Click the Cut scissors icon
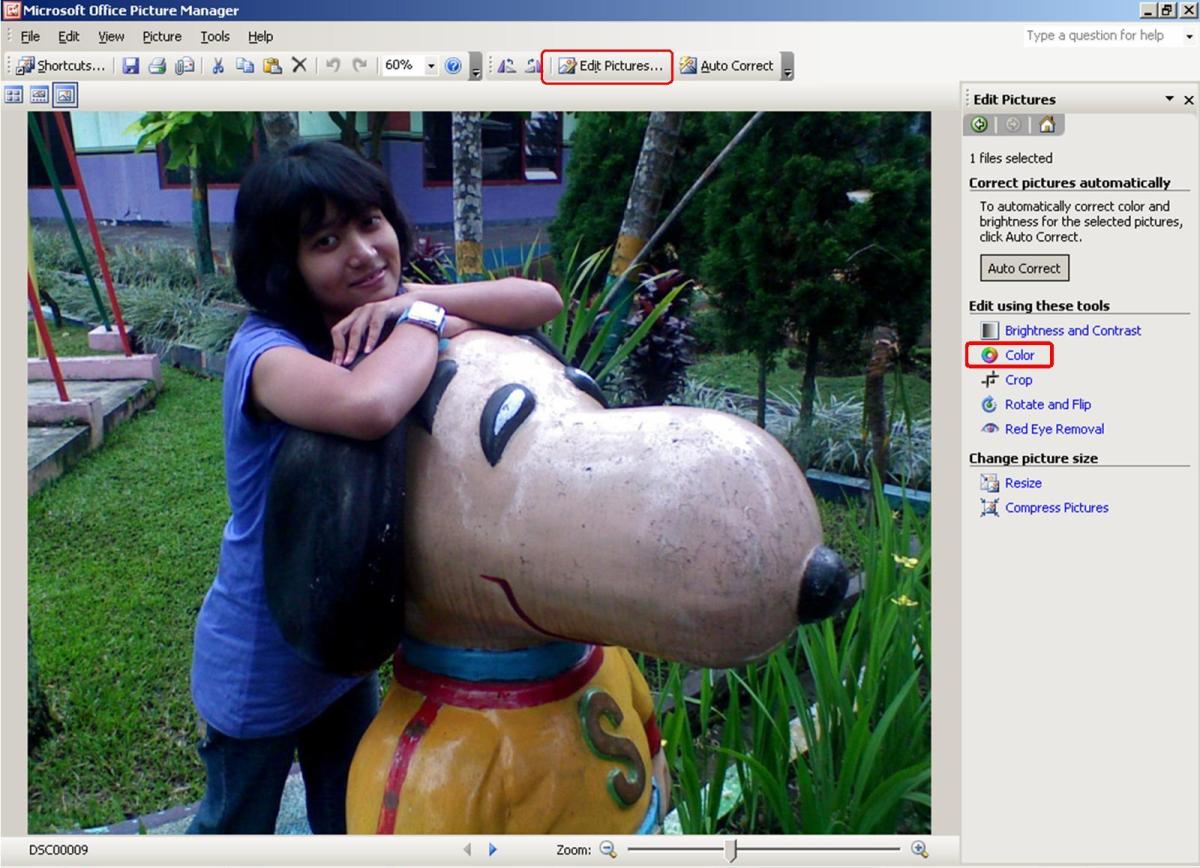1200x868 pixels. 217,66
